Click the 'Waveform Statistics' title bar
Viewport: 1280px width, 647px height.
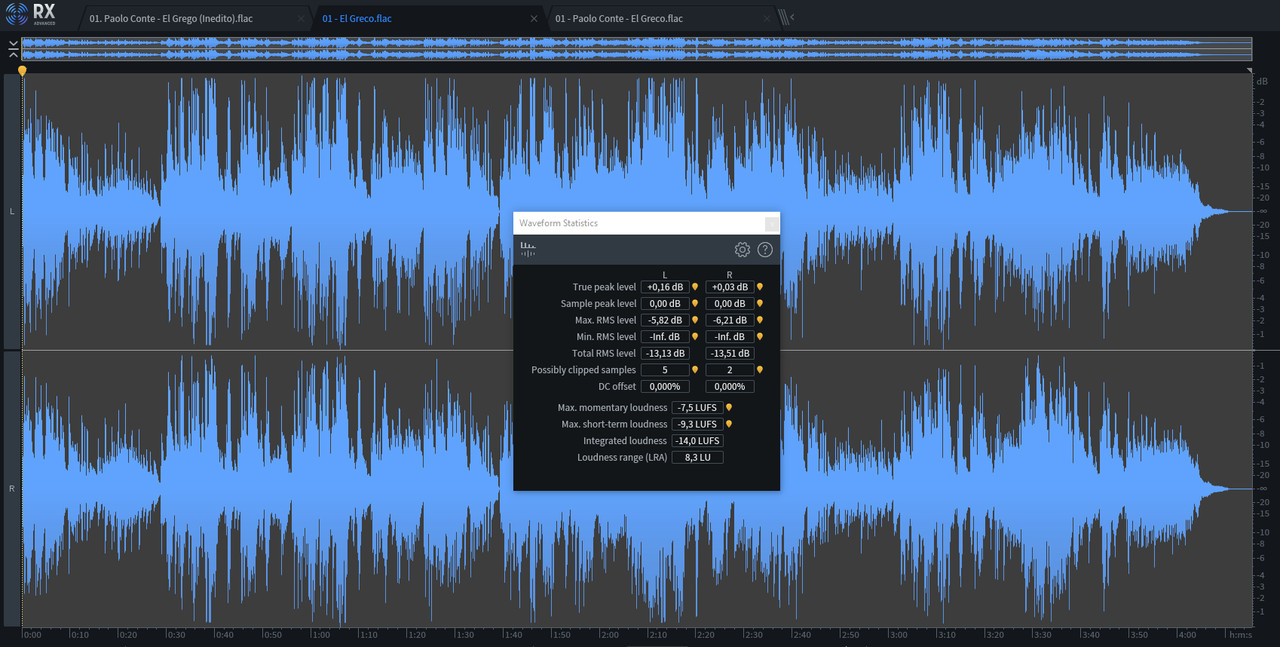[646, 223]
